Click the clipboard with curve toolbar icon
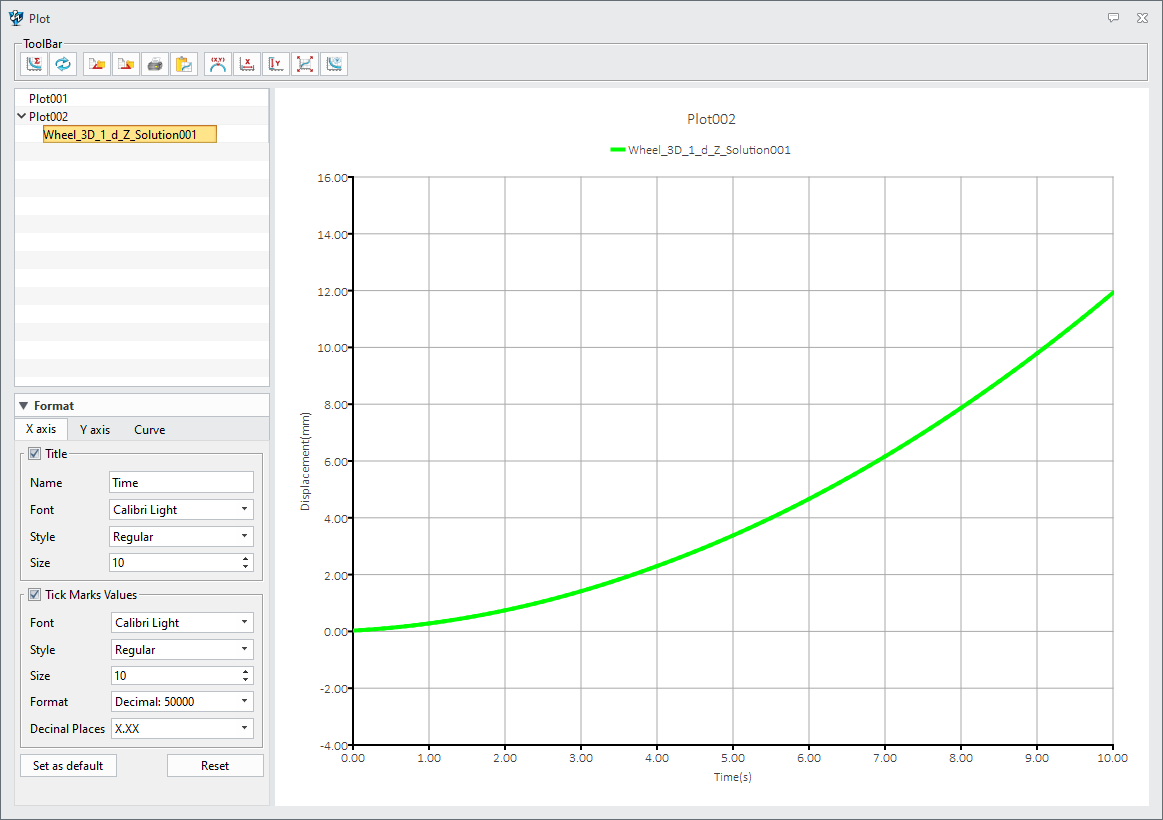 click(x=184, y=65)
